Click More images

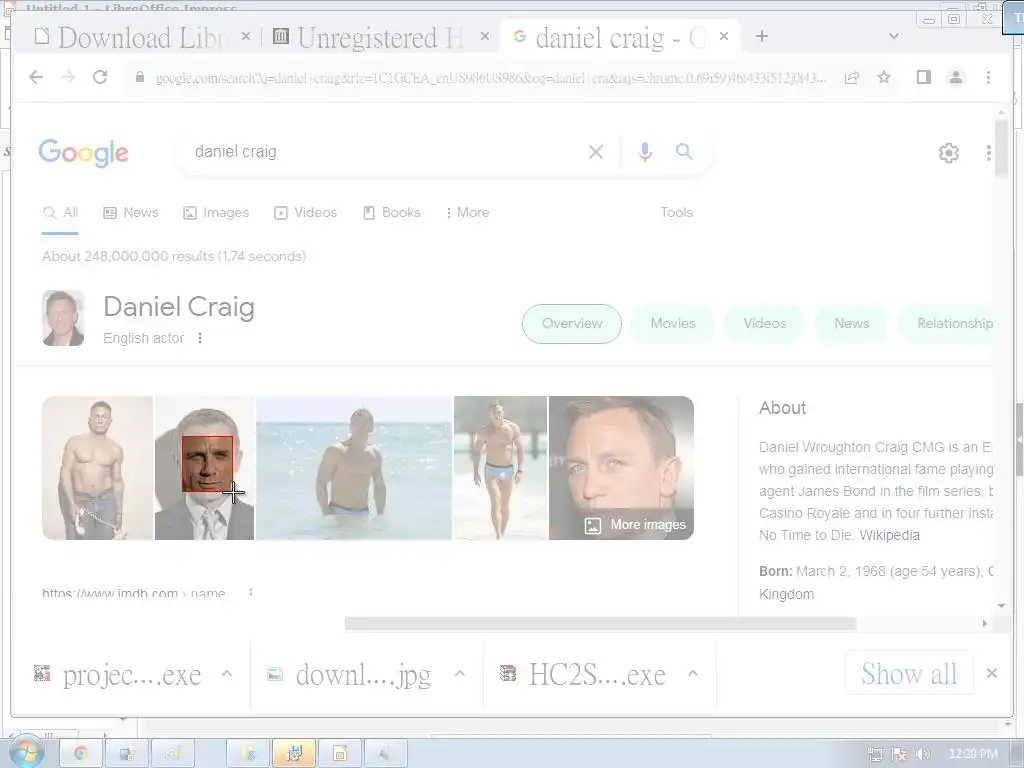(635, 525)
